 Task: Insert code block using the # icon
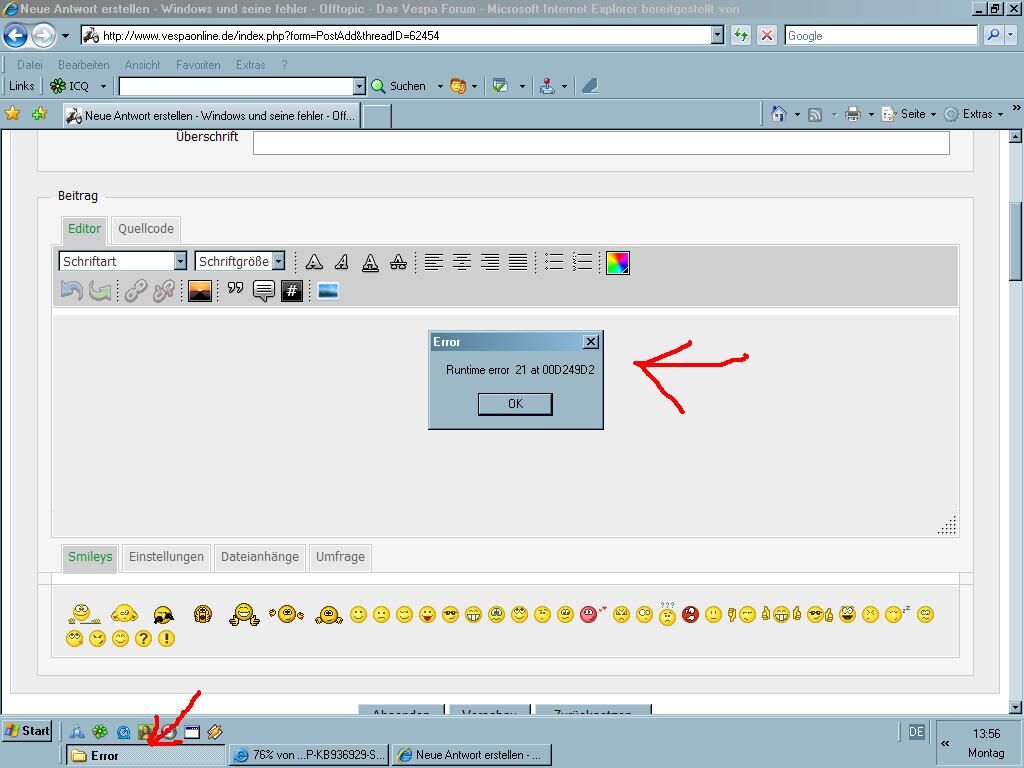point(292,291)
